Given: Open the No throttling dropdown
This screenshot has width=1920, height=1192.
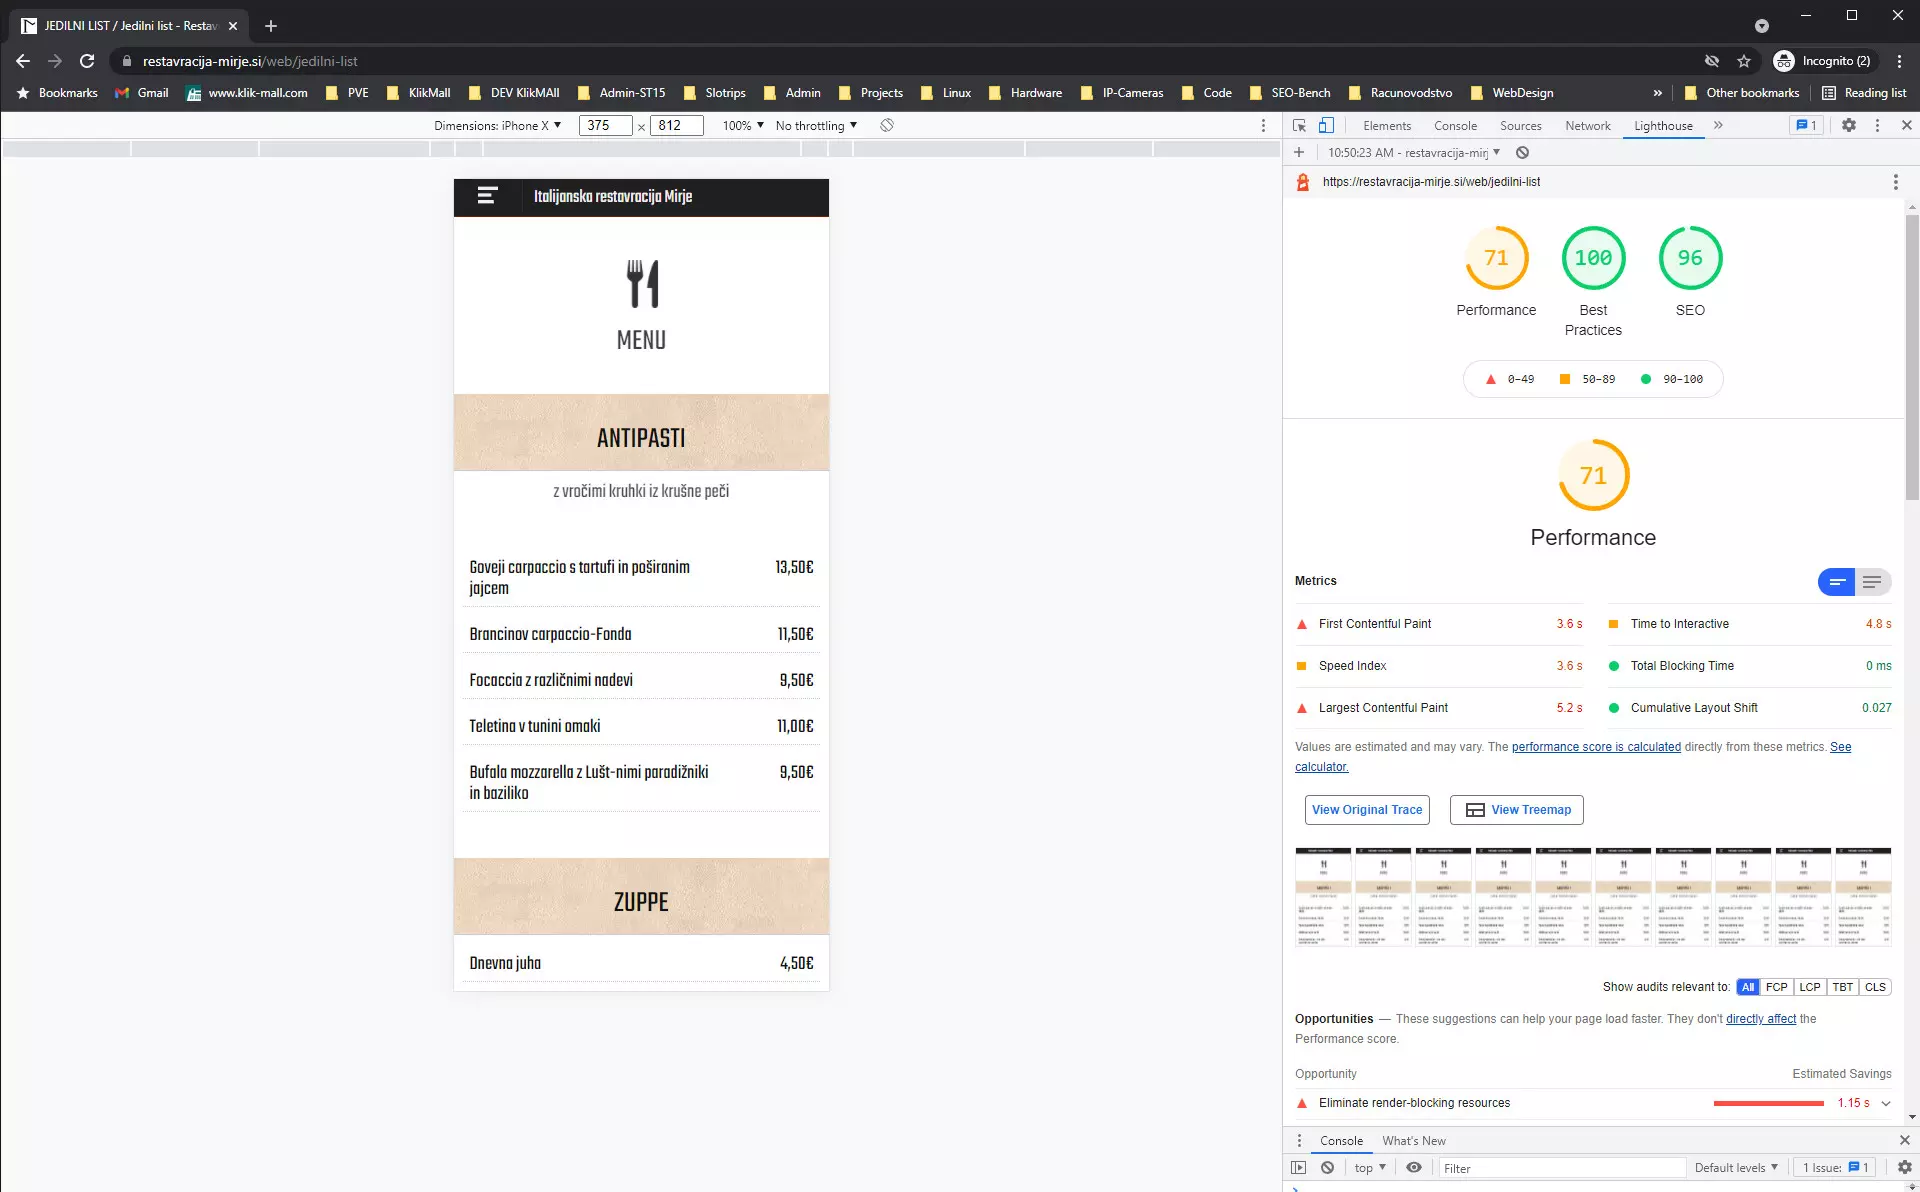Looking at the screenshot, I should (816, 126).
